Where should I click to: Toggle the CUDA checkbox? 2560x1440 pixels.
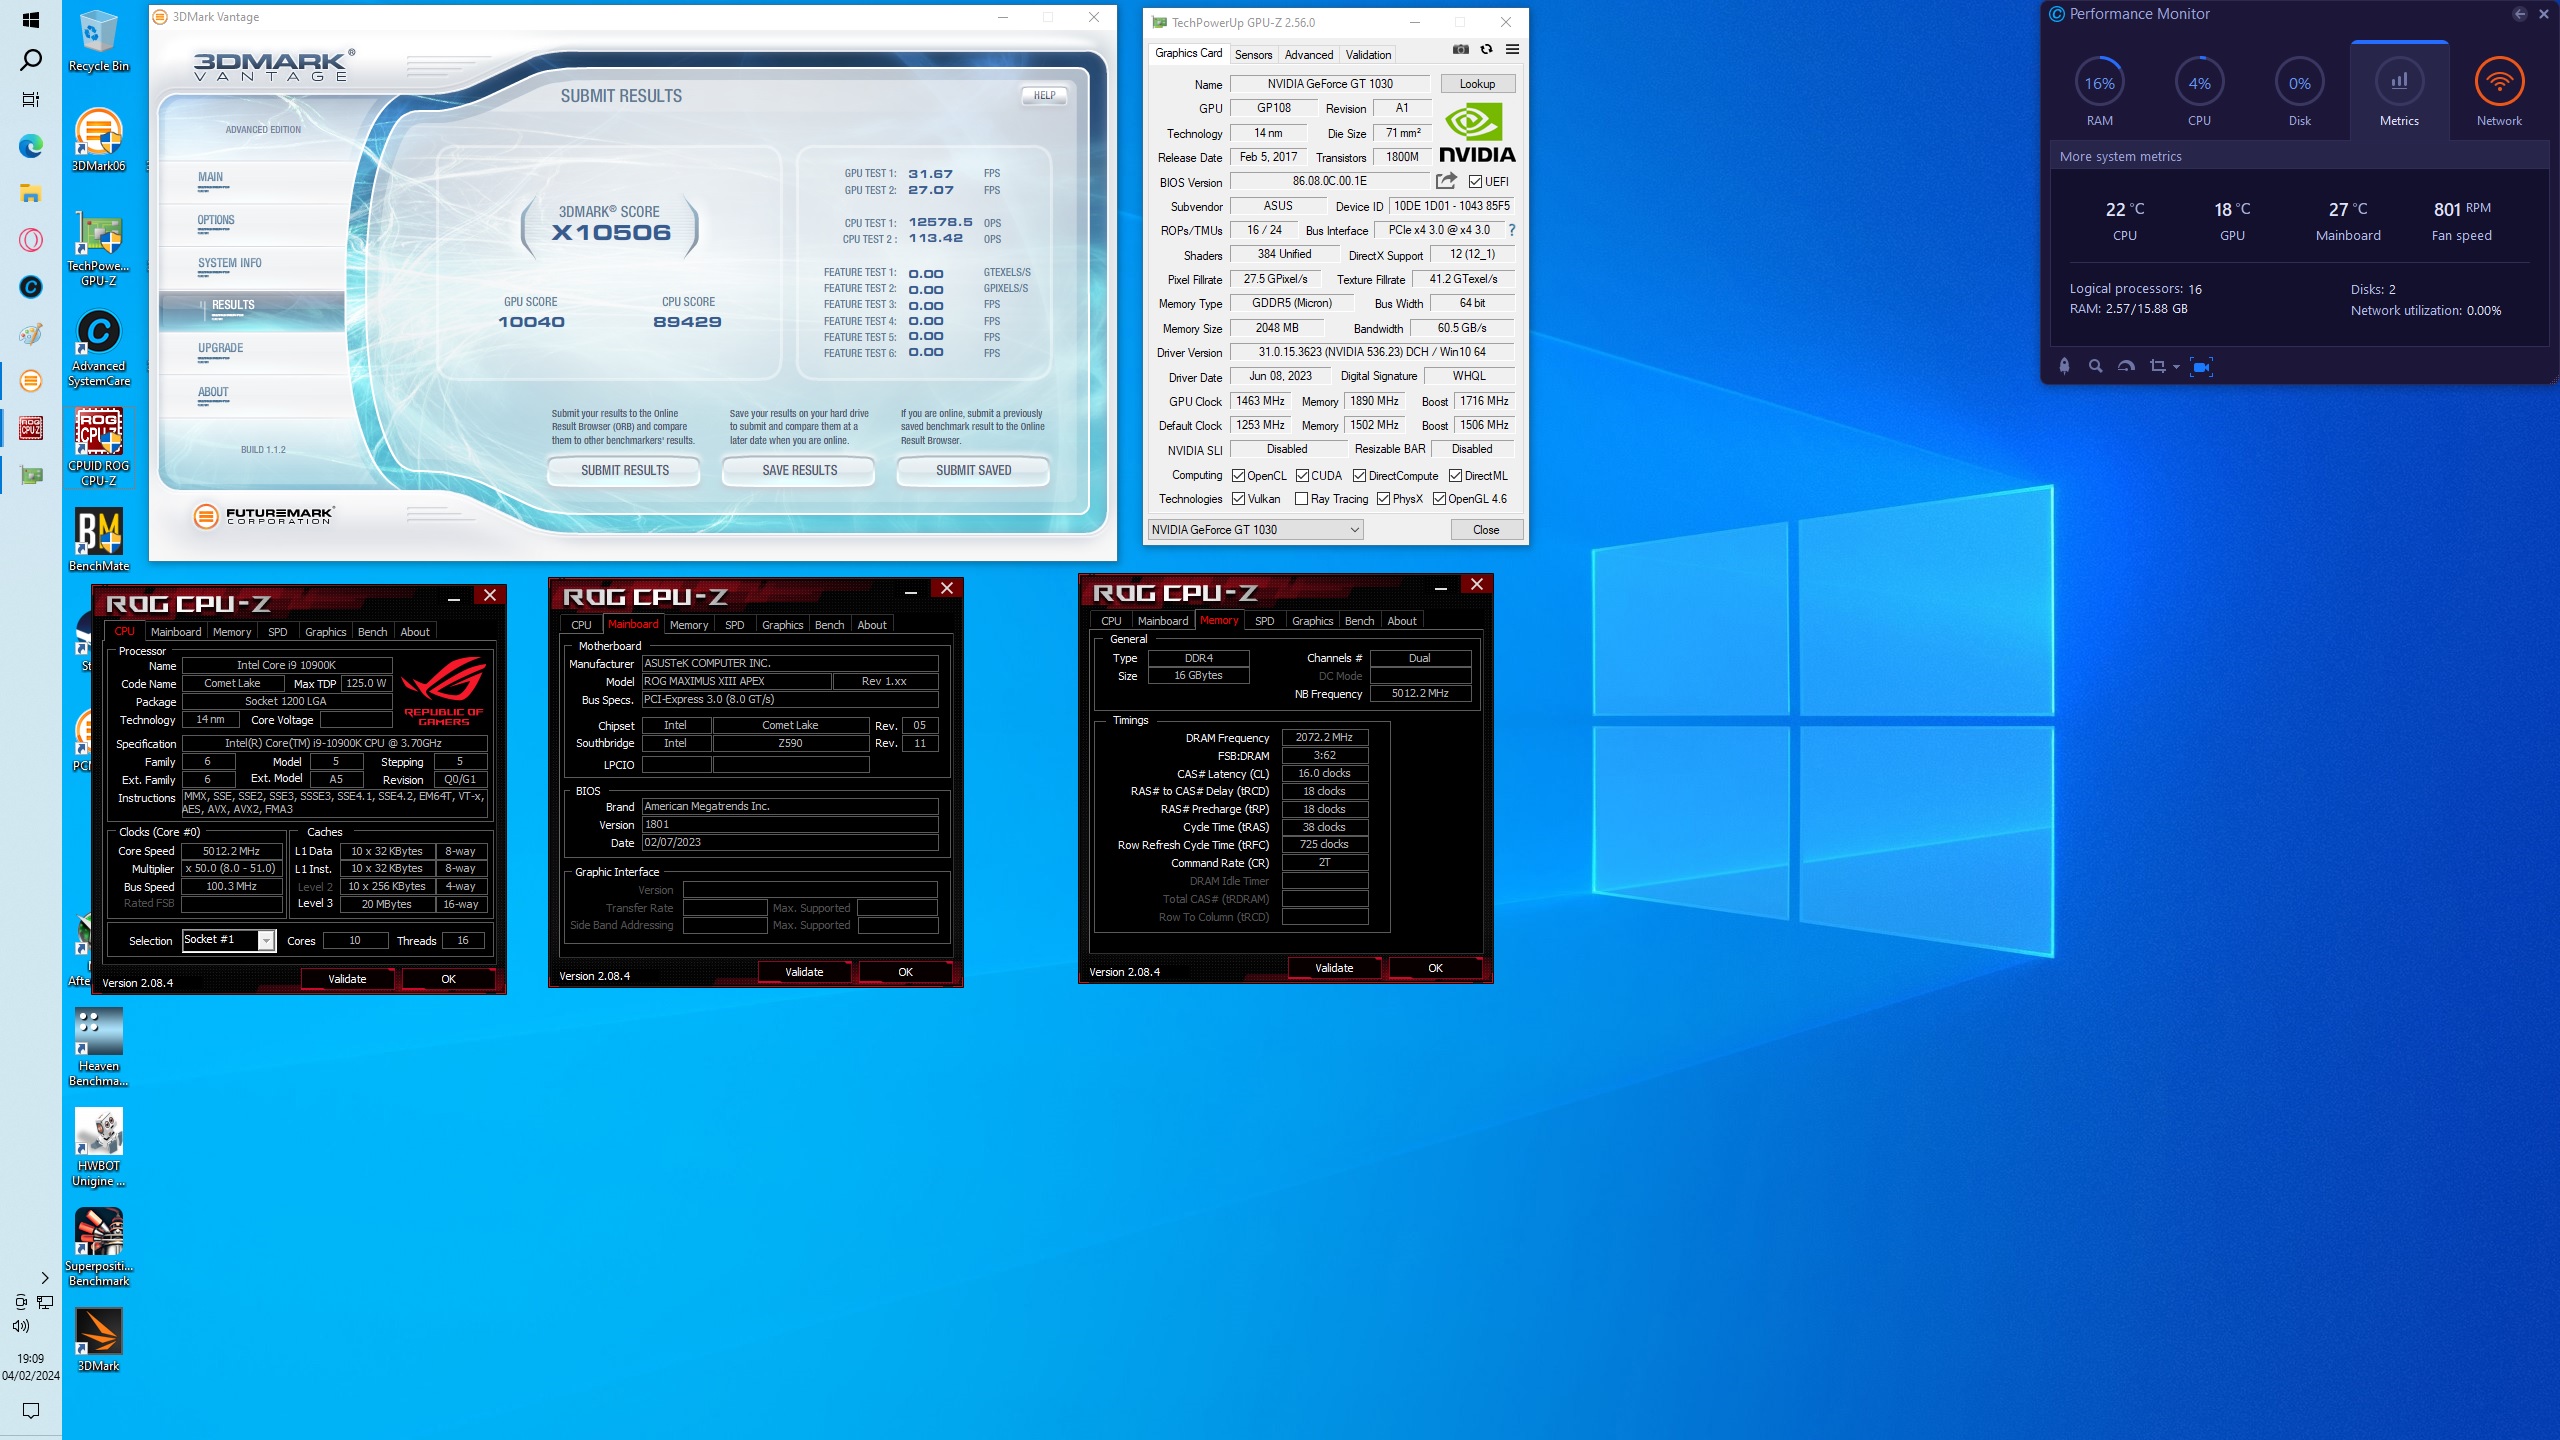coord(1302,476)
